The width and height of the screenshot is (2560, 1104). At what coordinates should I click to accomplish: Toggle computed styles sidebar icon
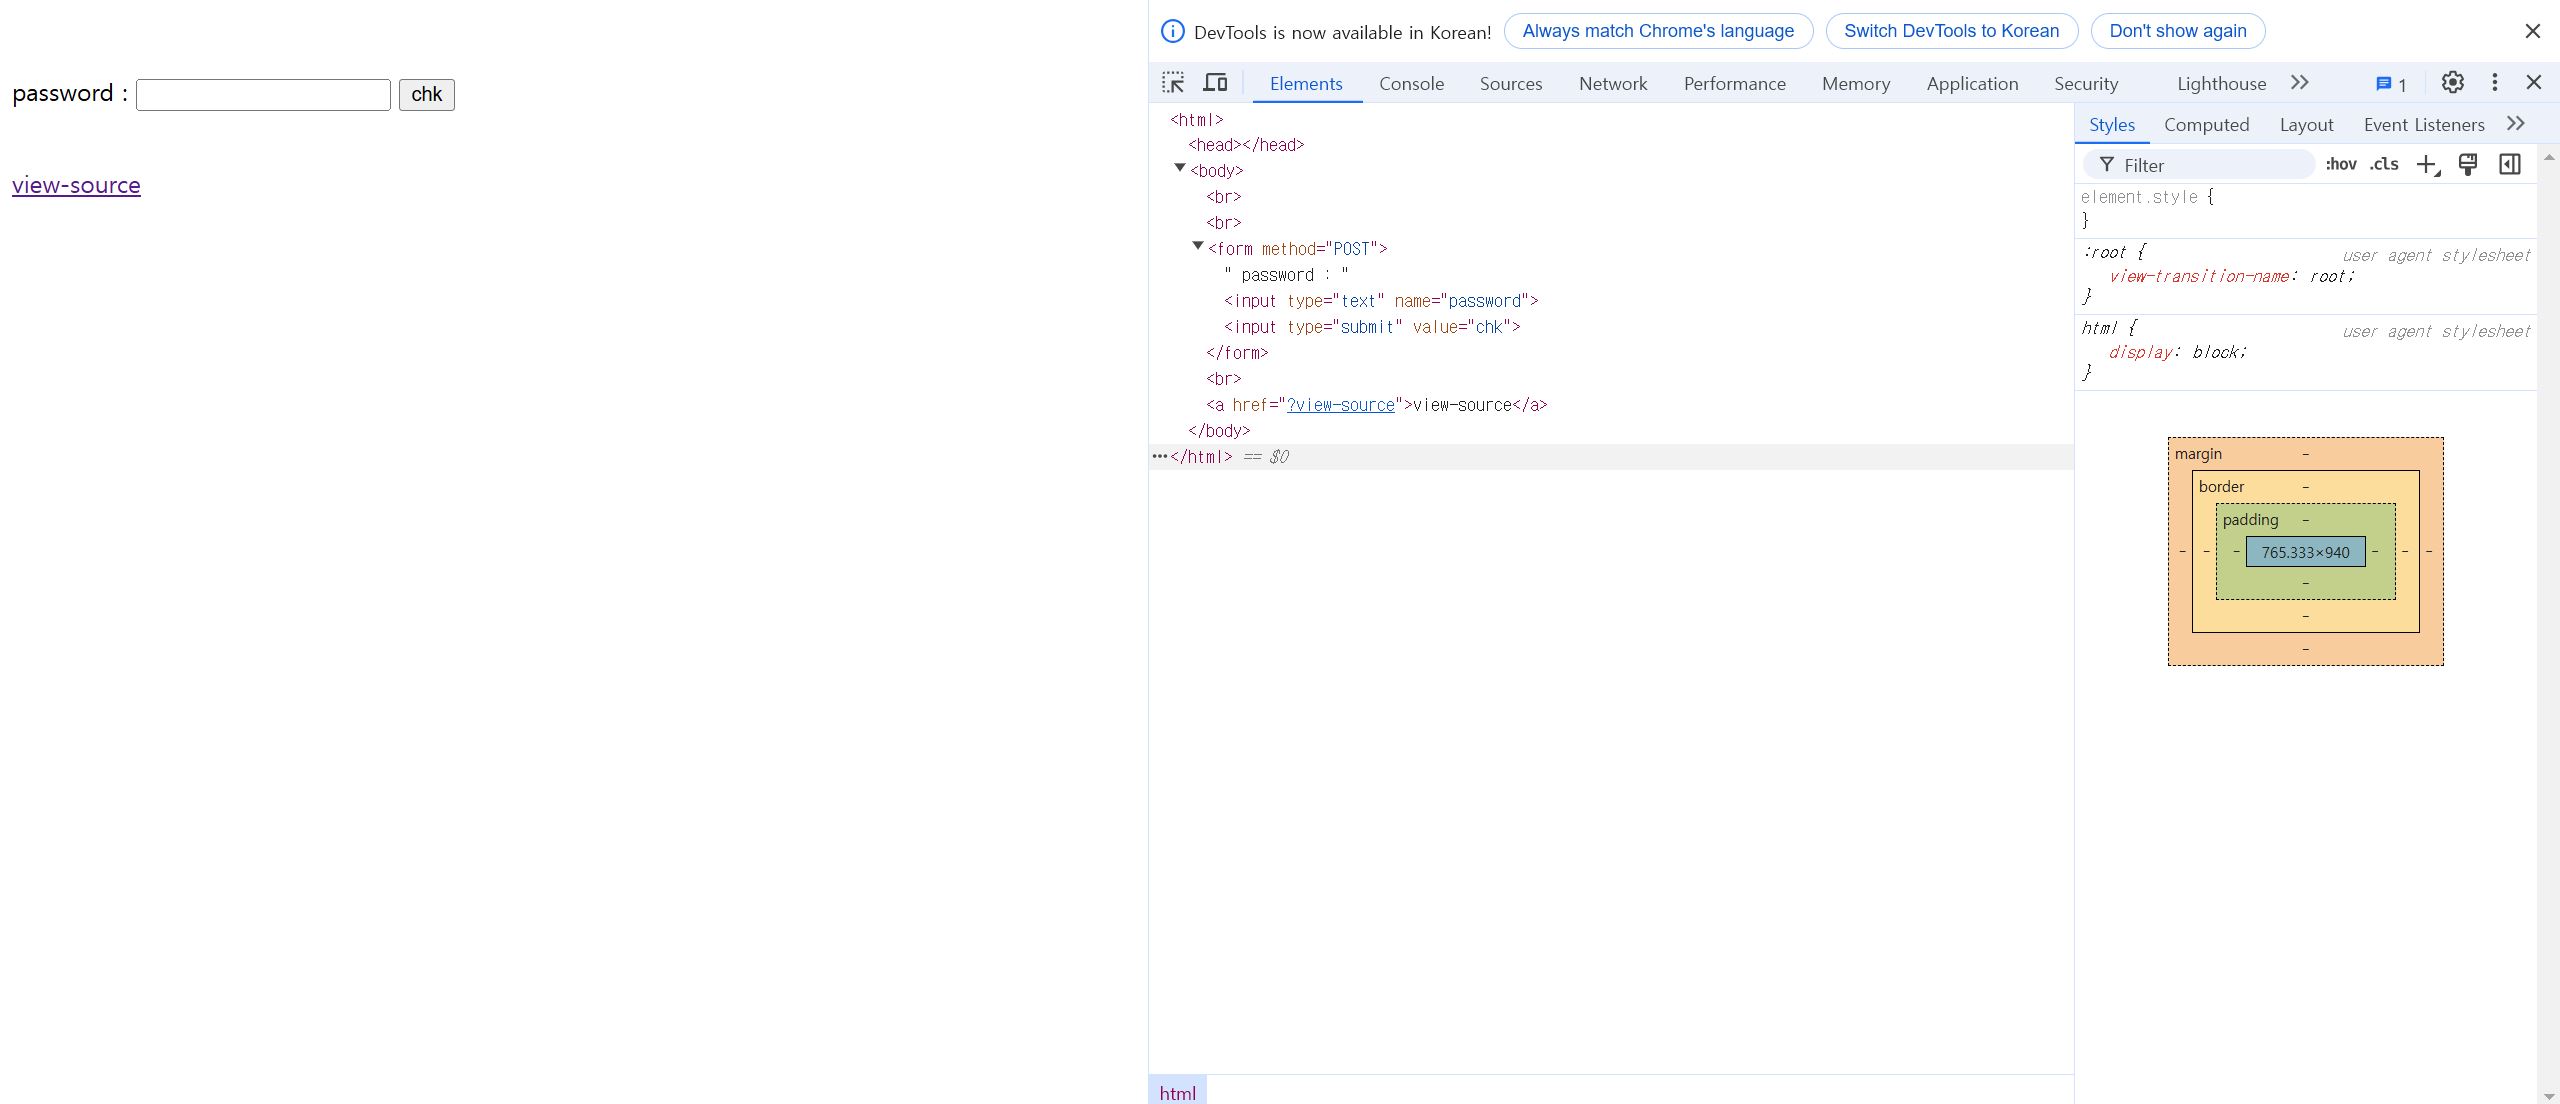pos(2509,165)
